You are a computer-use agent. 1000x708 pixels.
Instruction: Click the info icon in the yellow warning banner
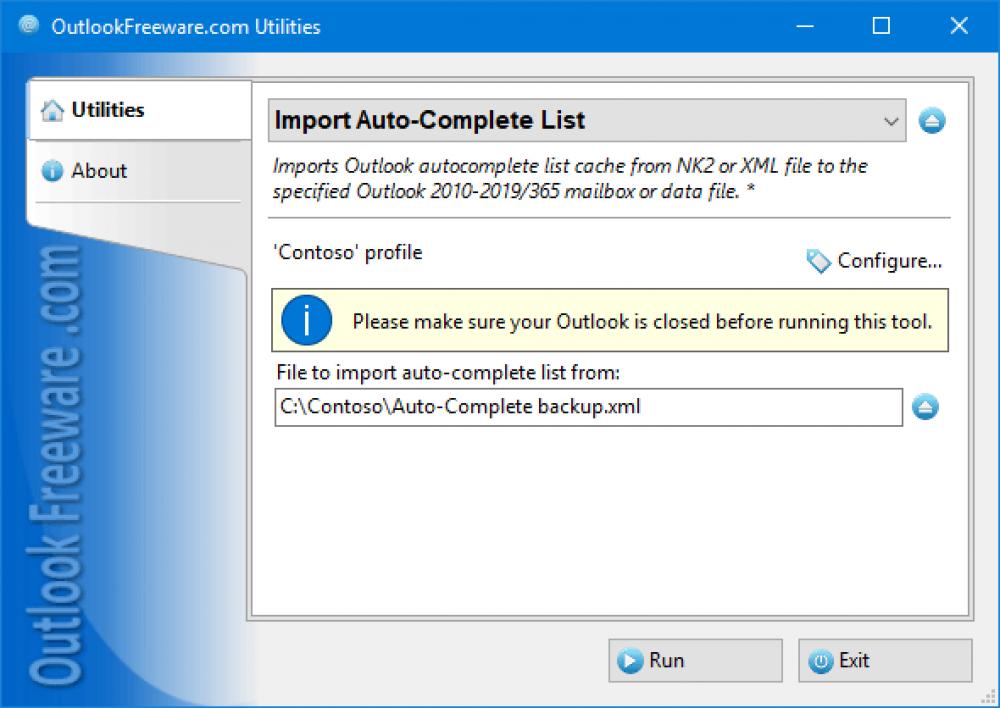pyautogui.click(x=306, y=320)
